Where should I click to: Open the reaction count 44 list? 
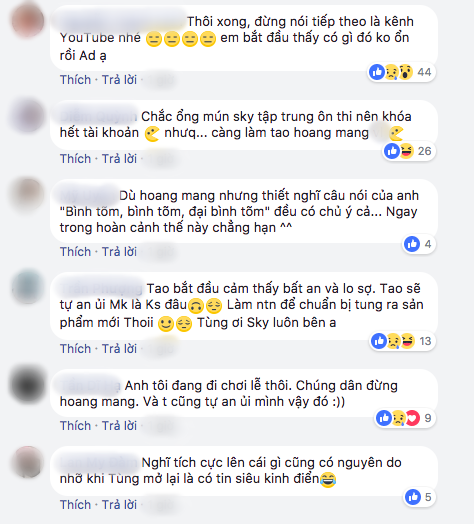coord(424,72)
